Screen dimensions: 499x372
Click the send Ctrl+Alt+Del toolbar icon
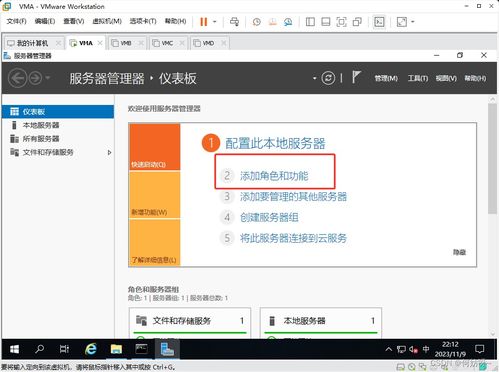[x=234, y=22]
